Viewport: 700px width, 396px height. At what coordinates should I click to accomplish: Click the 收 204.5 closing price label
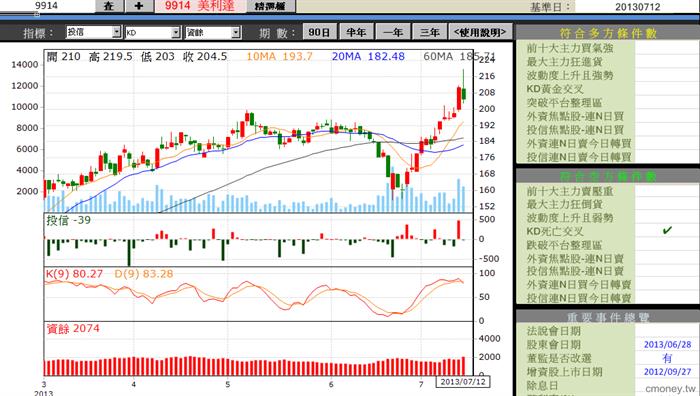(x=205, y=57)
